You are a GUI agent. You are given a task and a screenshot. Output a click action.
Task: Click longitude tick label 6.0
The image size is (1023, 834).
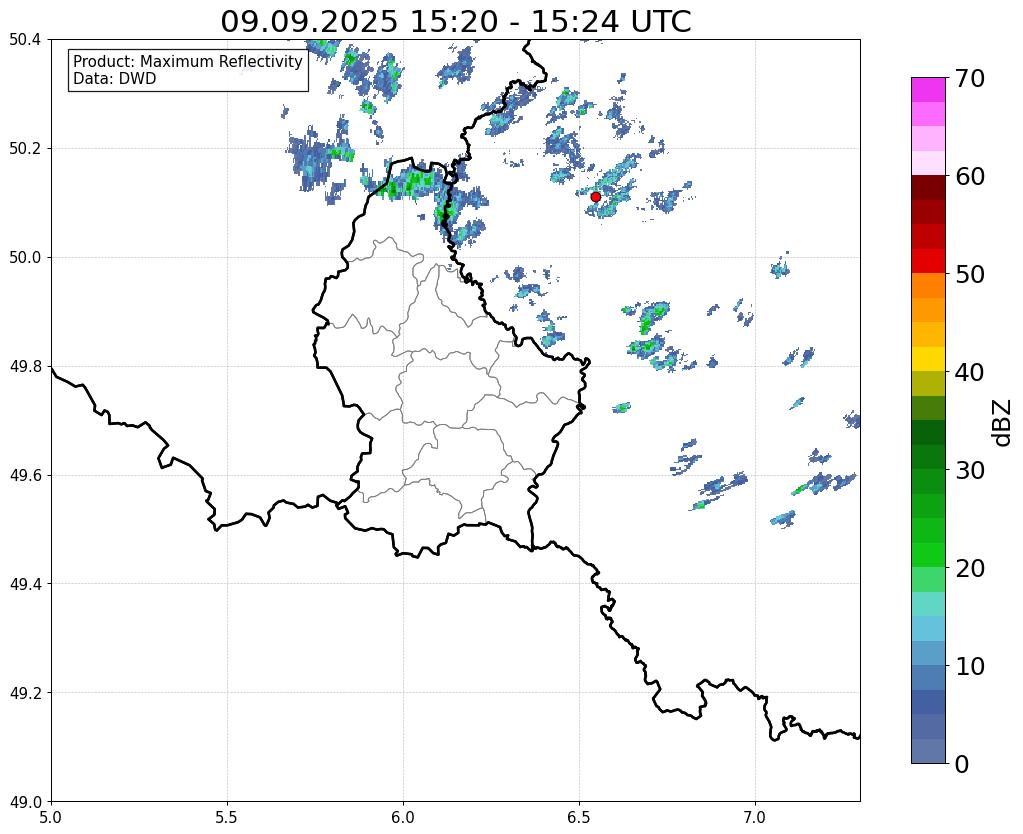(x=403, y=817)
